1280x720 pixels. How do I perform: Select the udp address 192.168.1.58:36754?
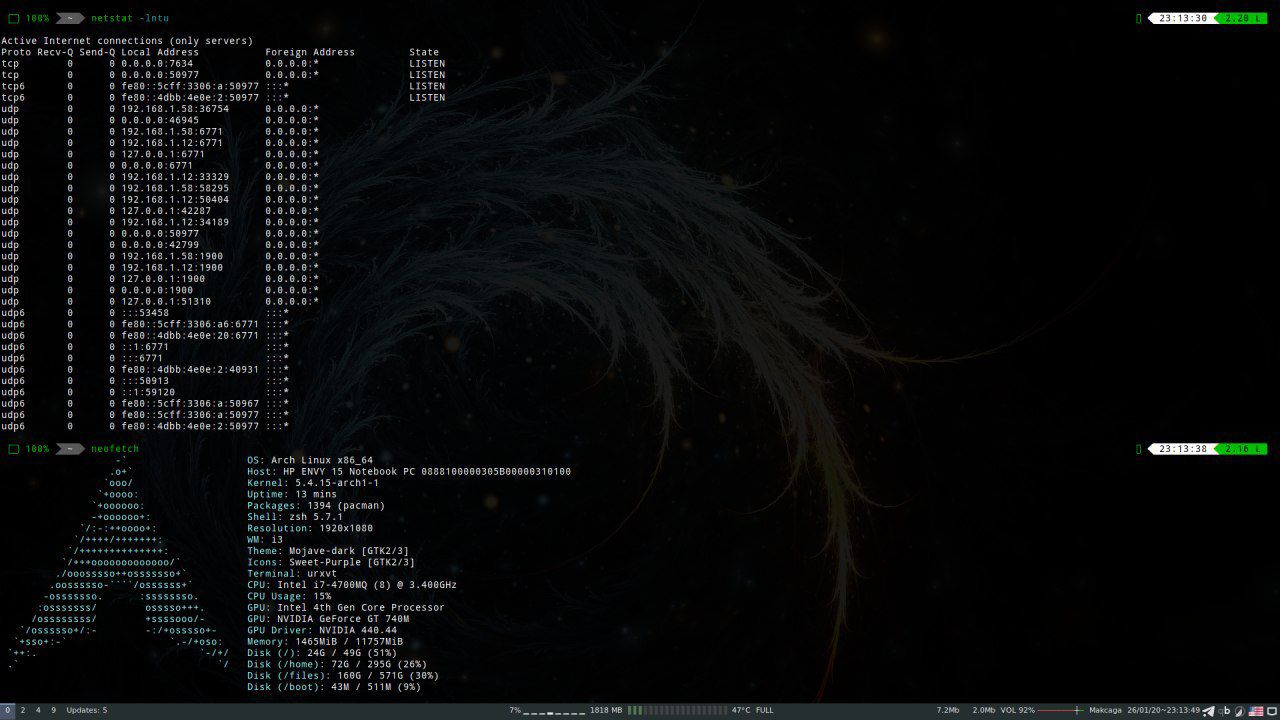(175, 109)
